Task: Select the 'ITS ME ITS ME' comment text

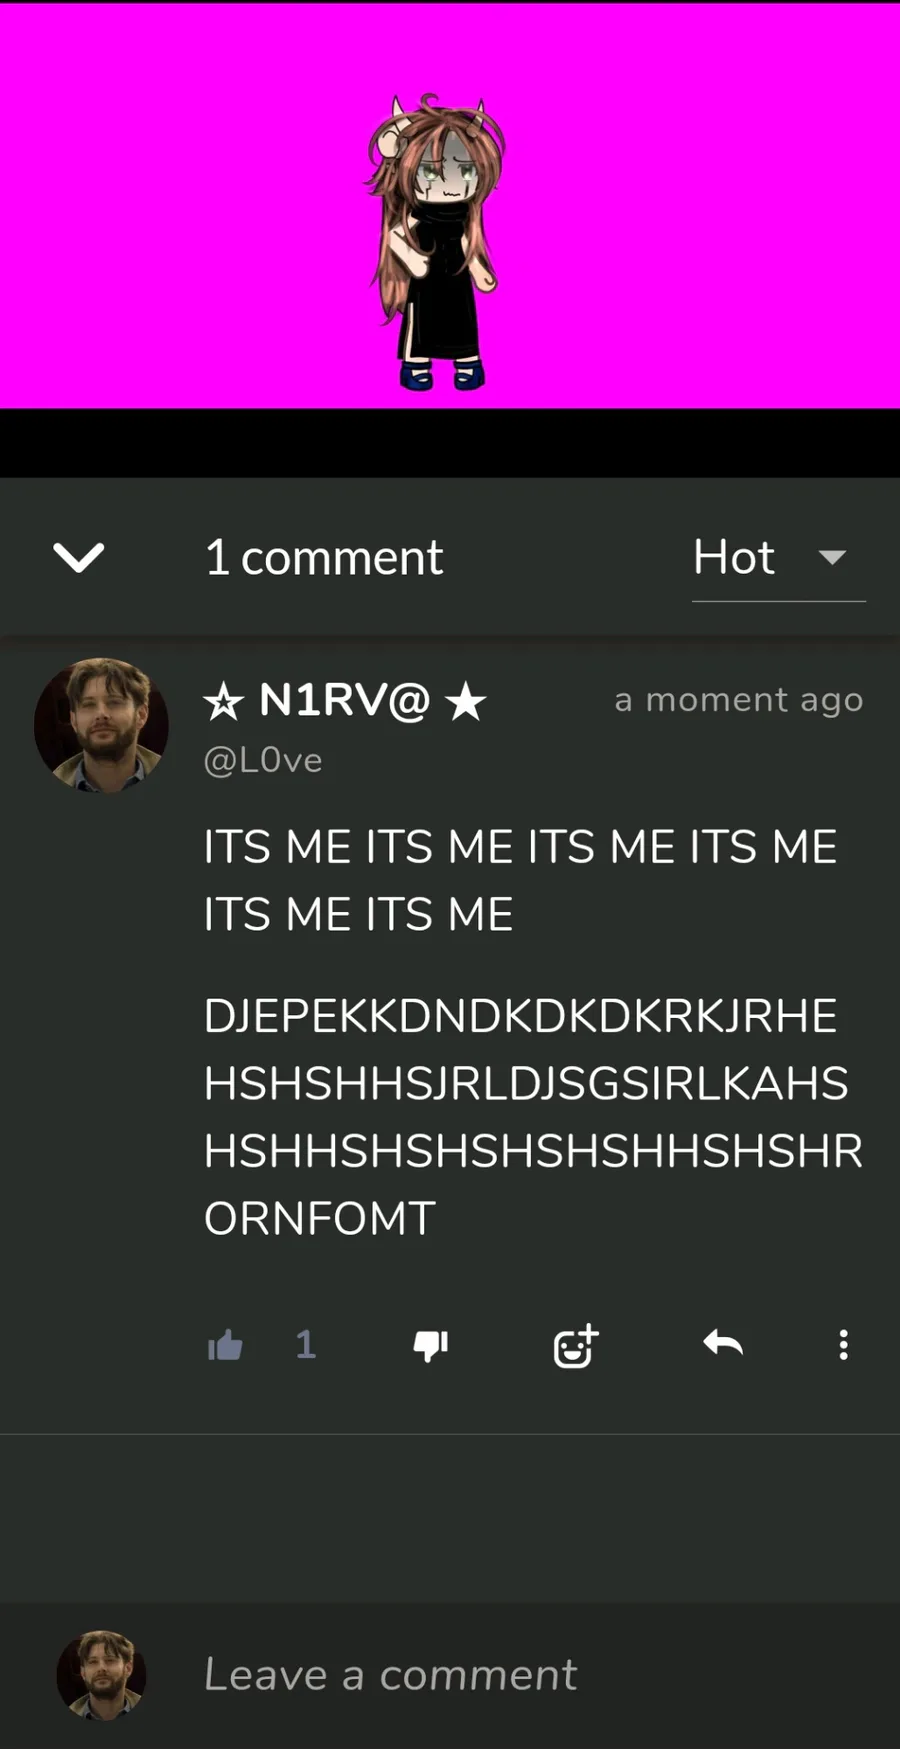Action: [520, 880]
